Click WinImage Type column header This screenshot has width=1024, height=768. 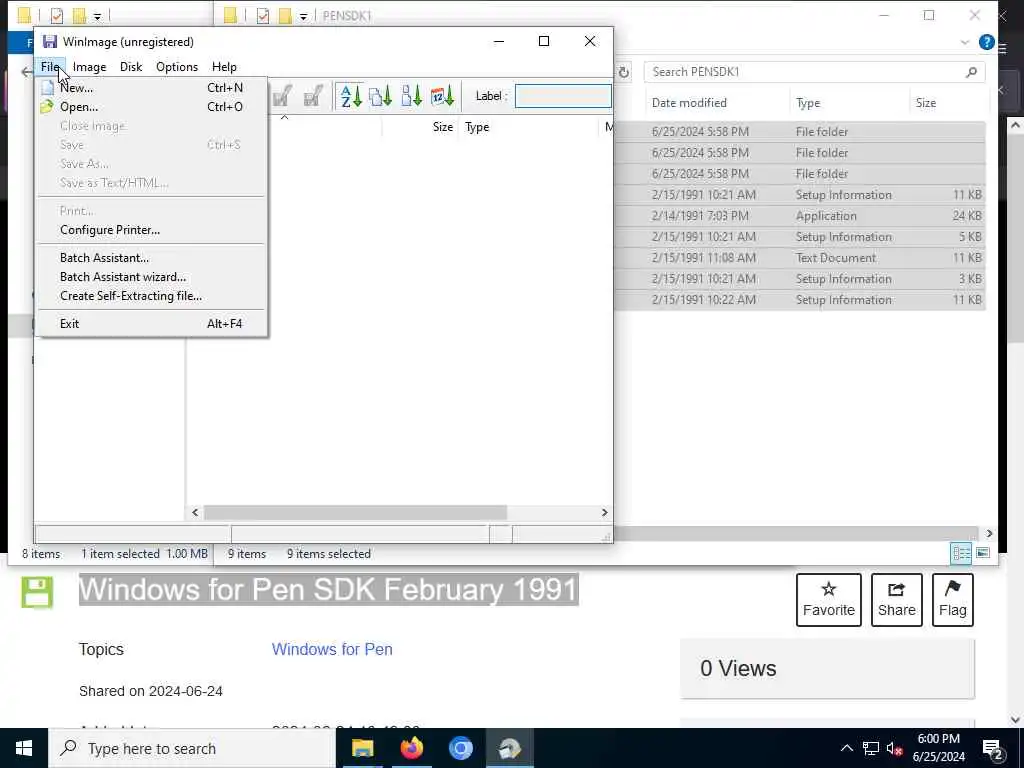[x=477, y=127]
